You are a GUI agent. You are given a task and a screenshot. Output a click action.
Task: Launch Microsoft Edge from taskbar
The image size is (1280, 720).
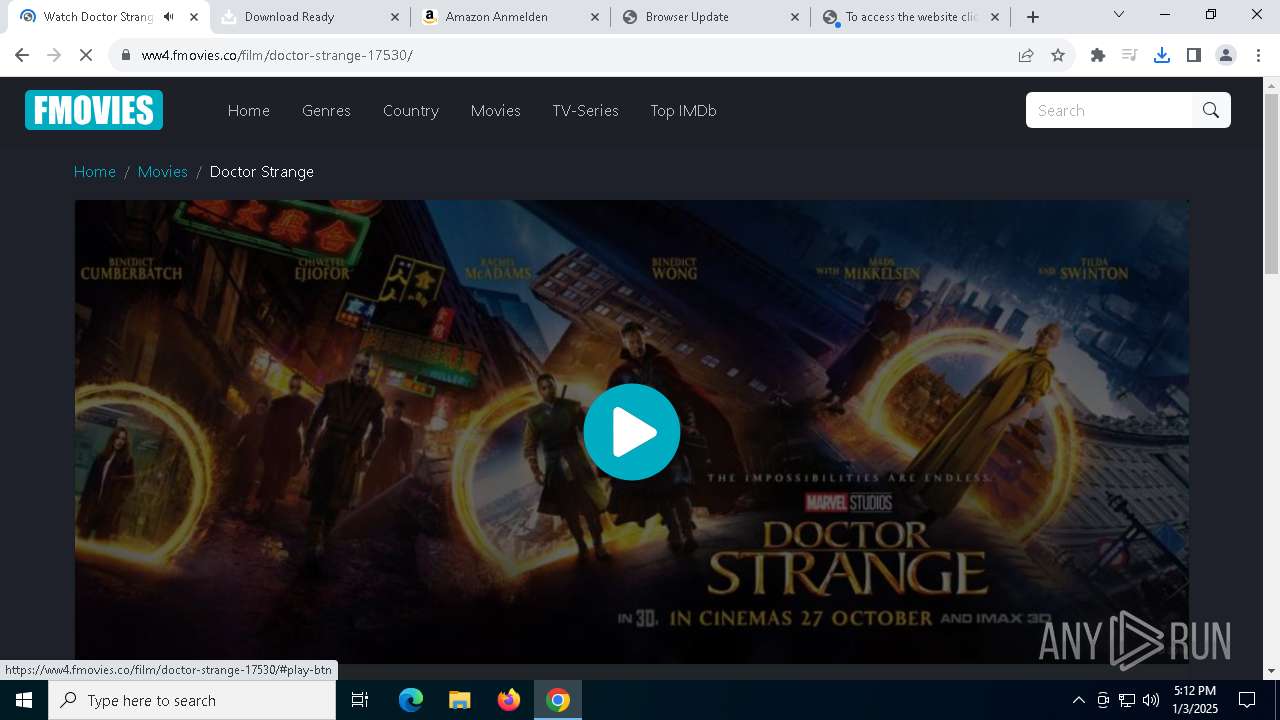coord(411,700)
